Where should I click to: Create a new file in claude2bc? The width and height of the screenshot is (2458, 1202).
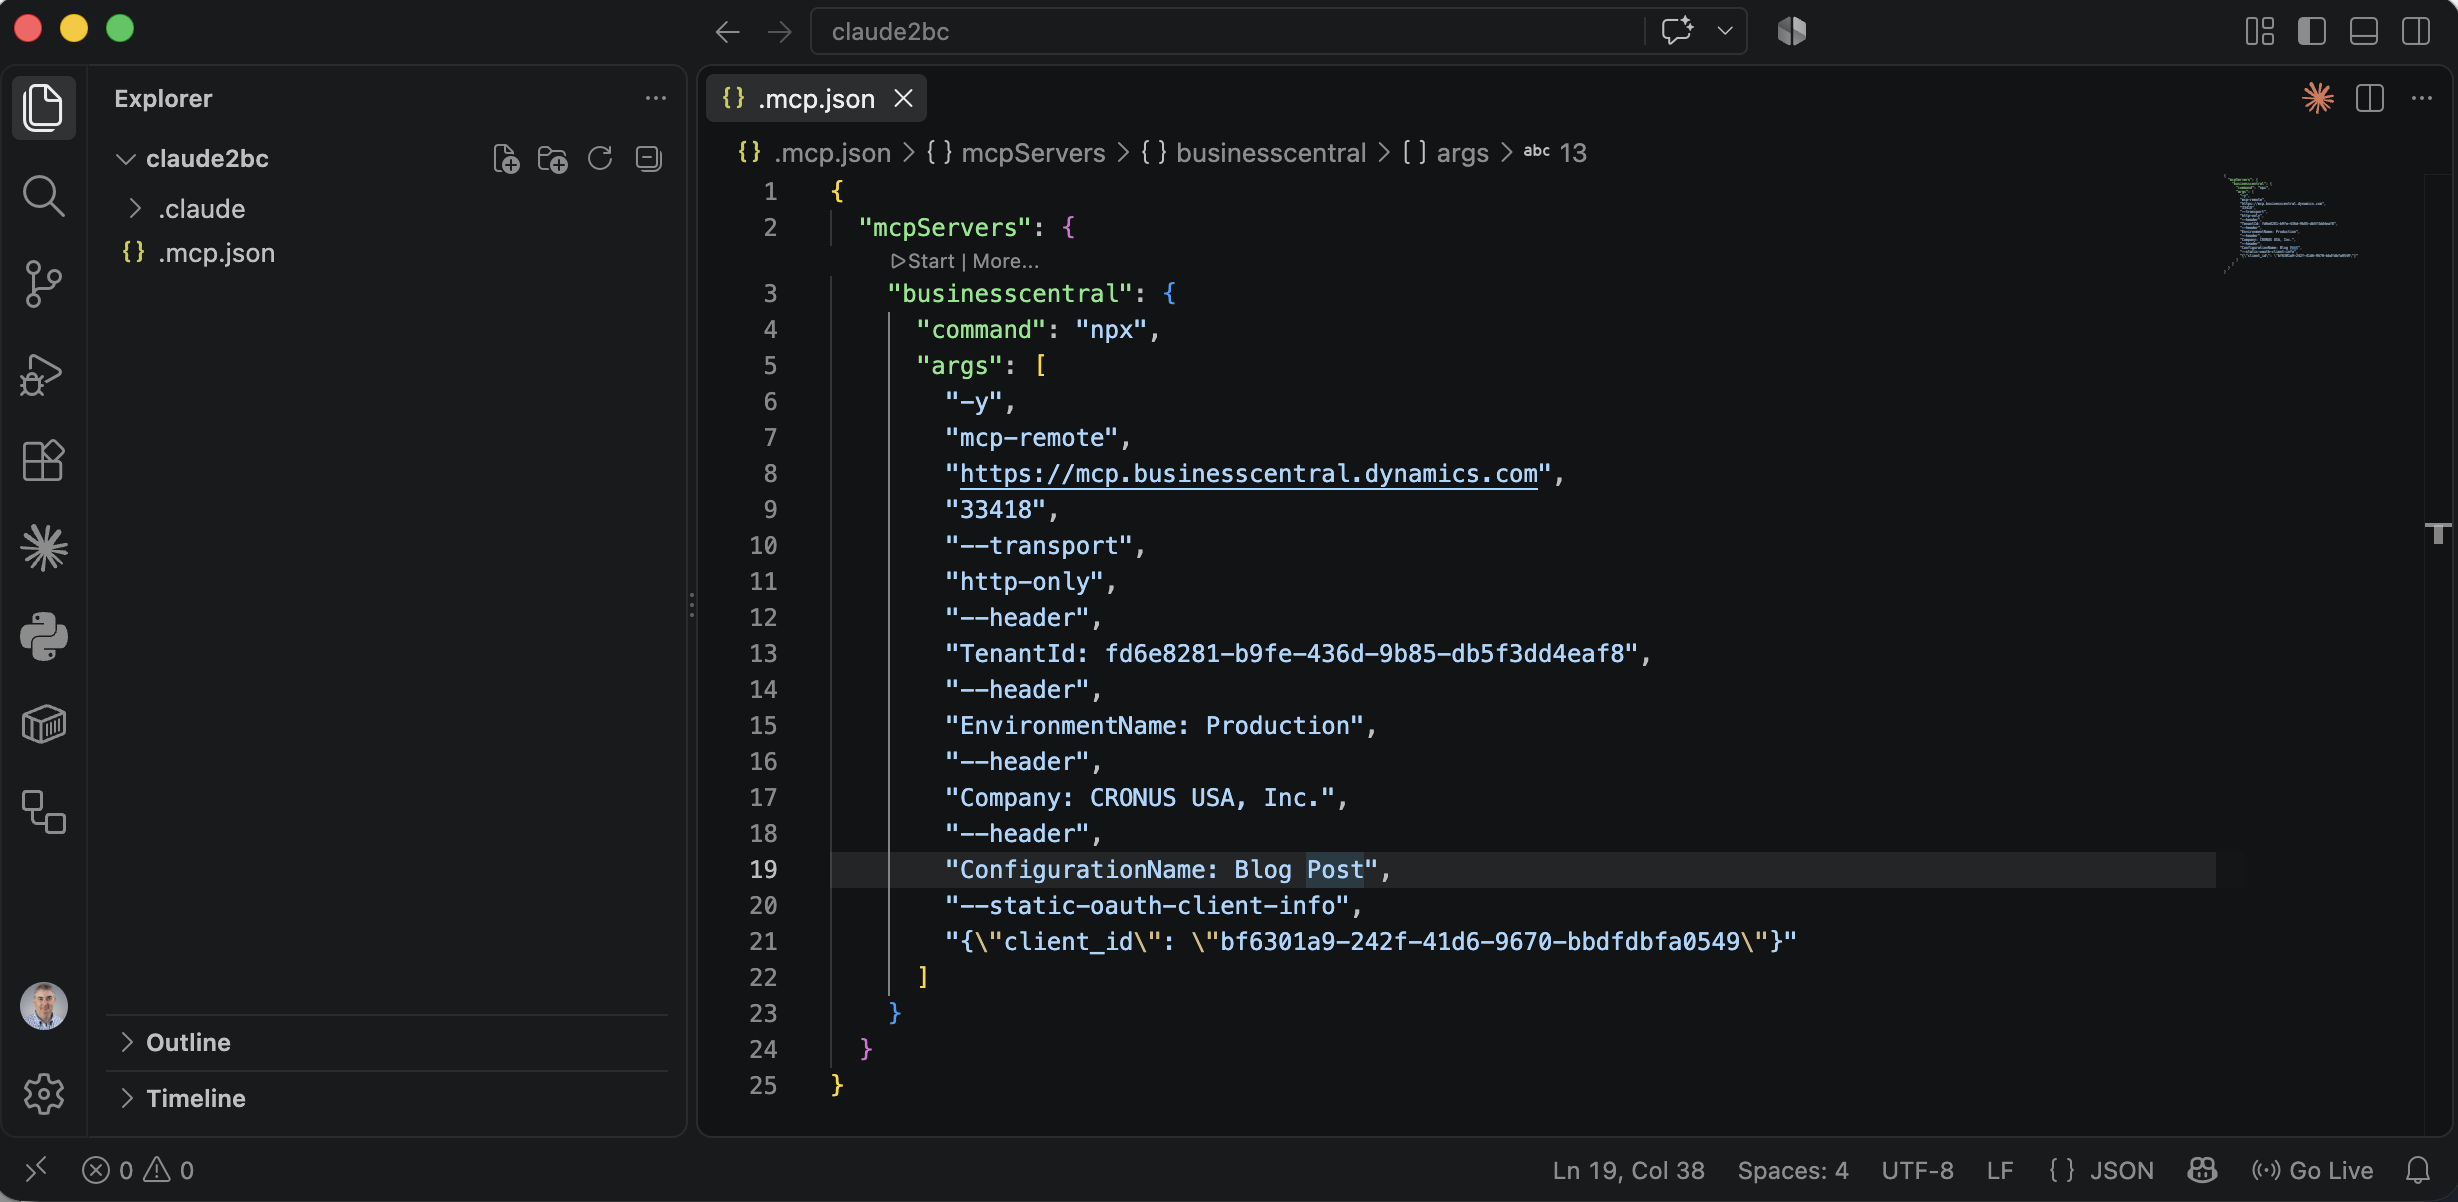click(506, 159)
